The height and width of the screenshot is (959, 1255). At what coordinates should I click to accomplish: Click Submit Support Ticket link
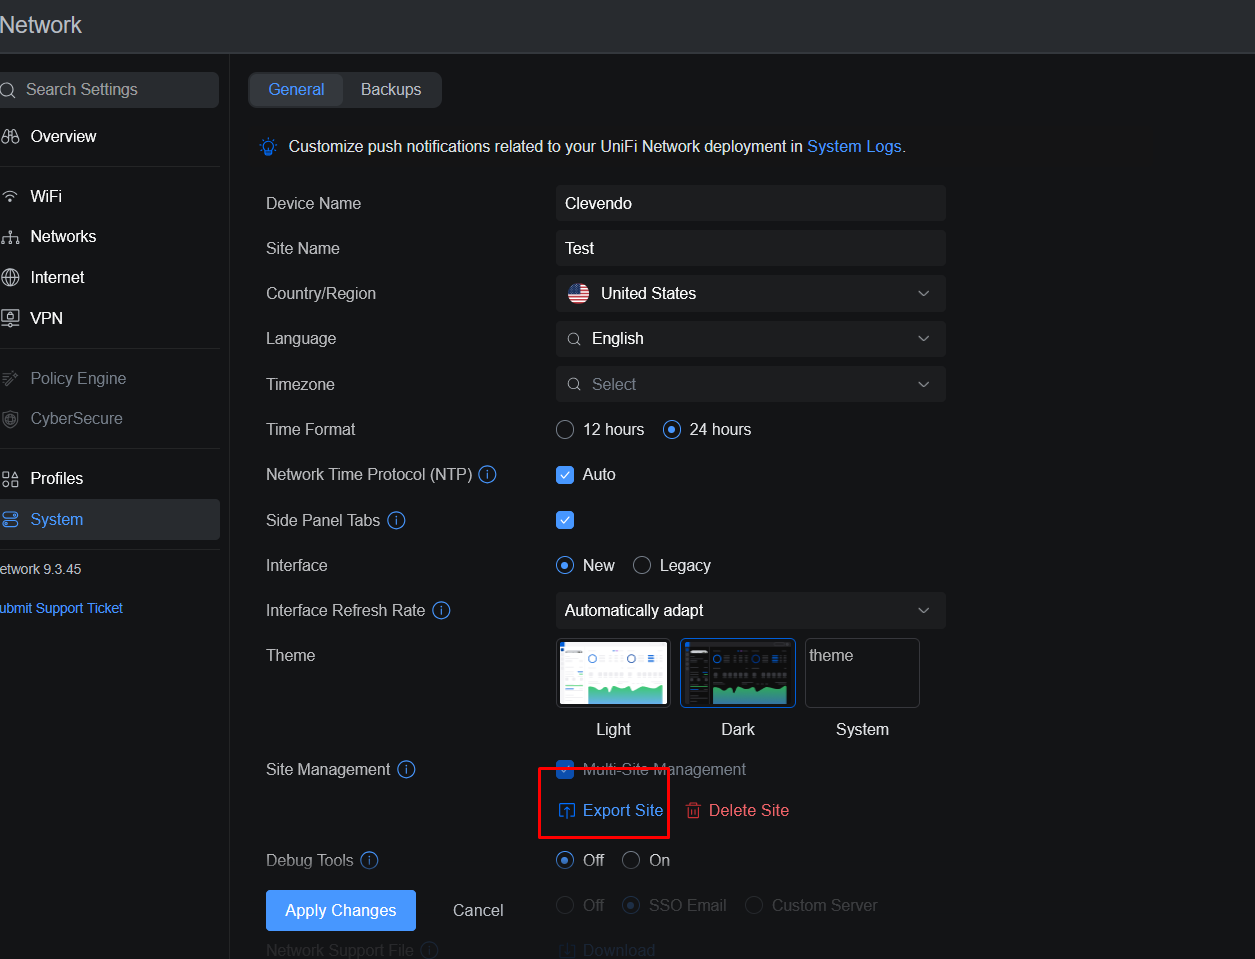pyautogui.click(x=61, y=608)
